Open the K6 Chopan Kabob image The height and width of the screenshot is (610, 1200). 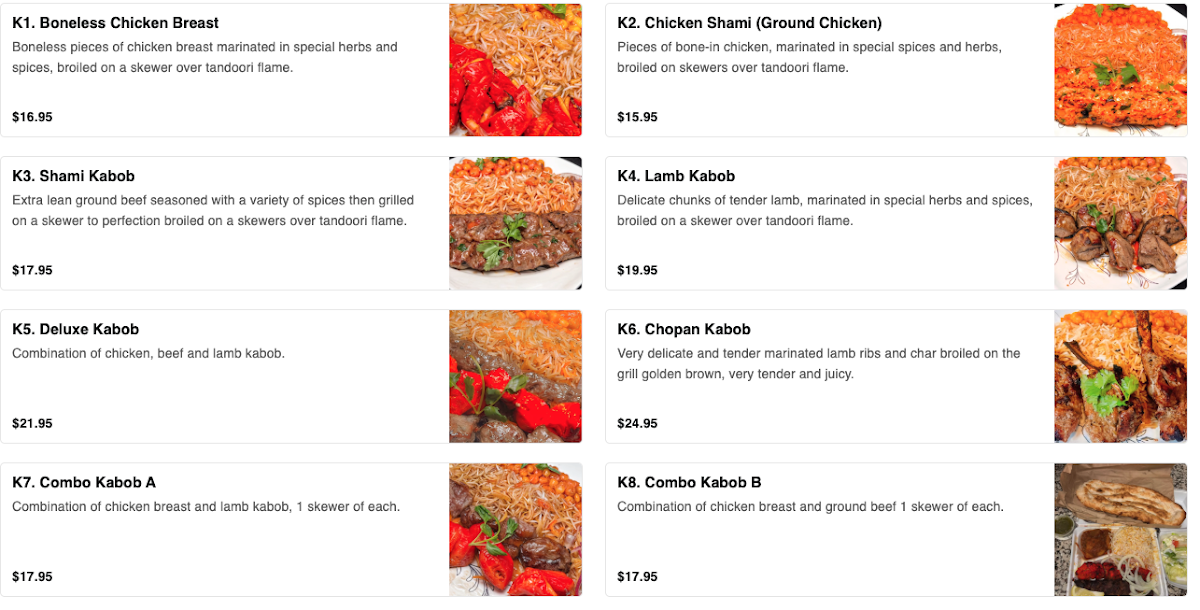click(x=1120, y=376)
